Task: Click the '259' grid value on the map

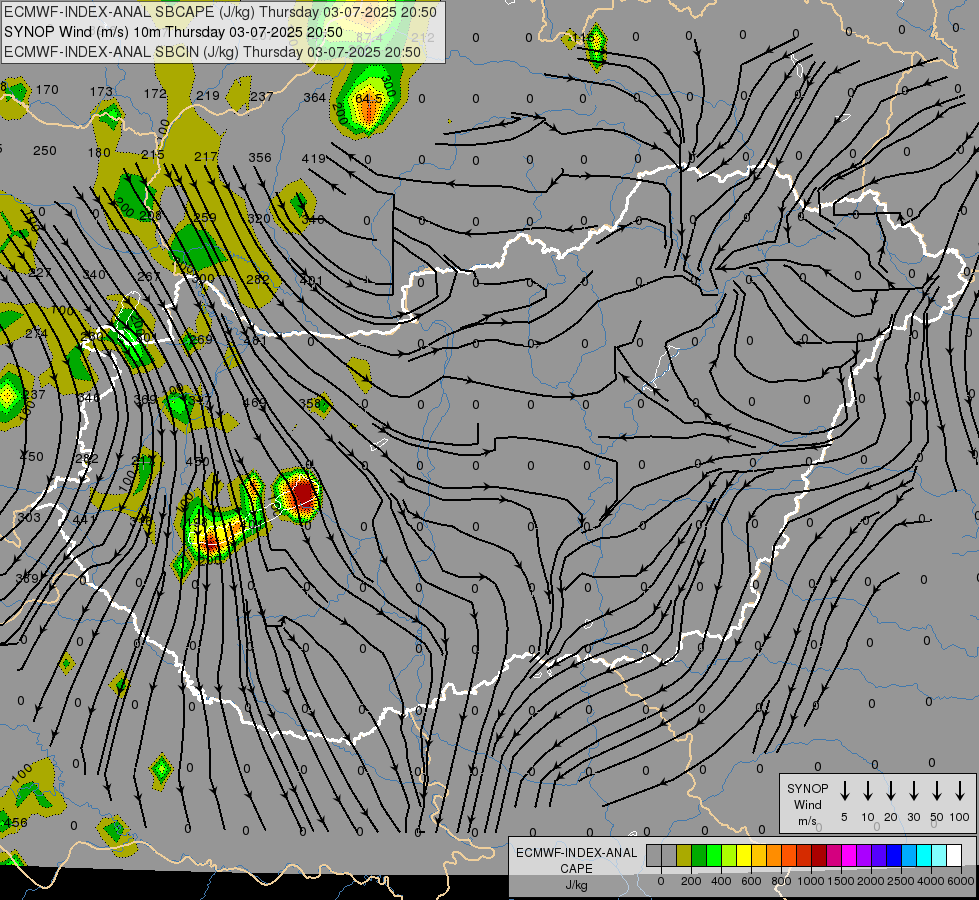Action: 205,217
